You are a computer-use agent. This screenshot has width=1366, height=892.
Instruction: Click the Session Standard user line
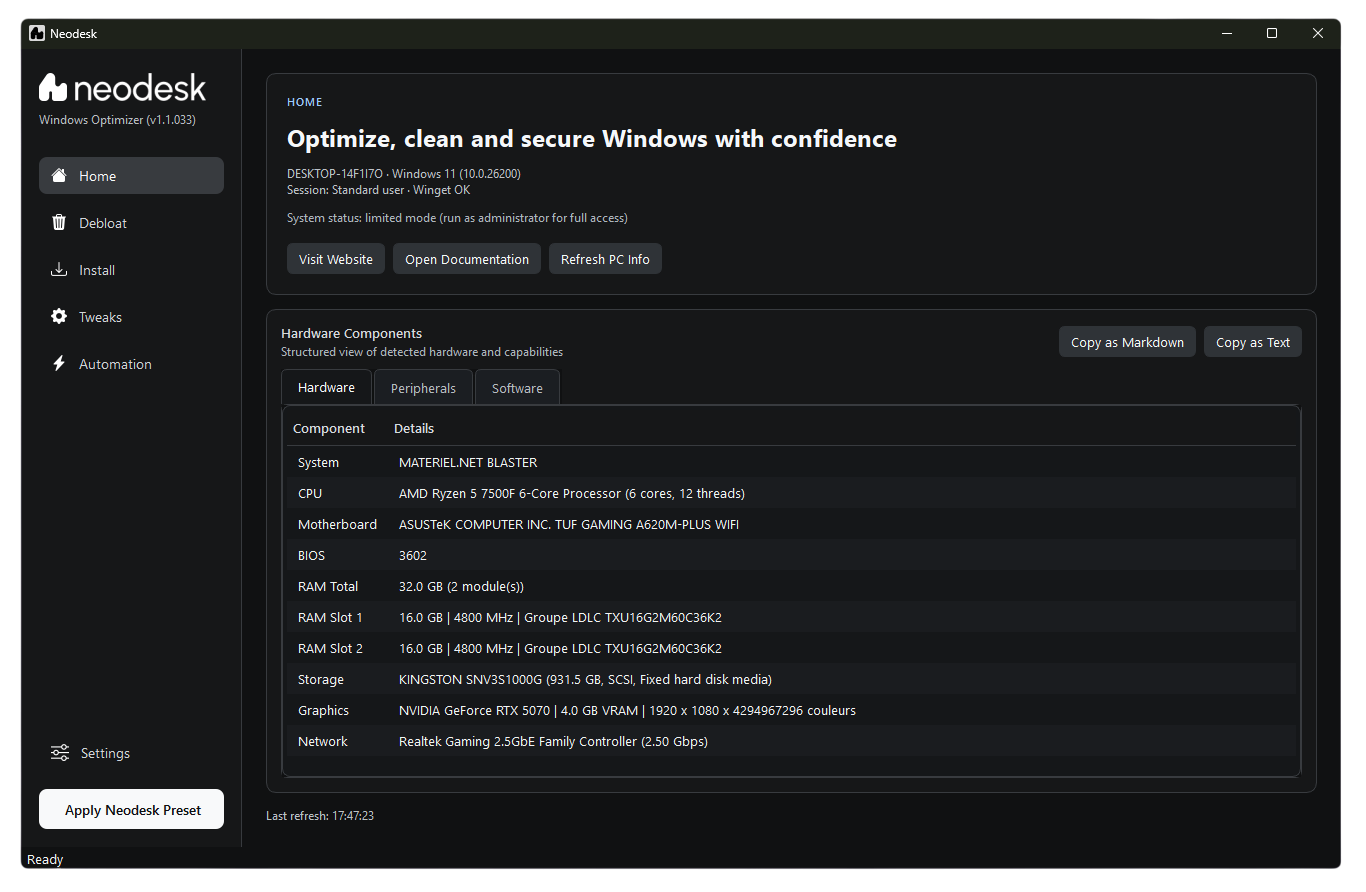tap(378, 190)
